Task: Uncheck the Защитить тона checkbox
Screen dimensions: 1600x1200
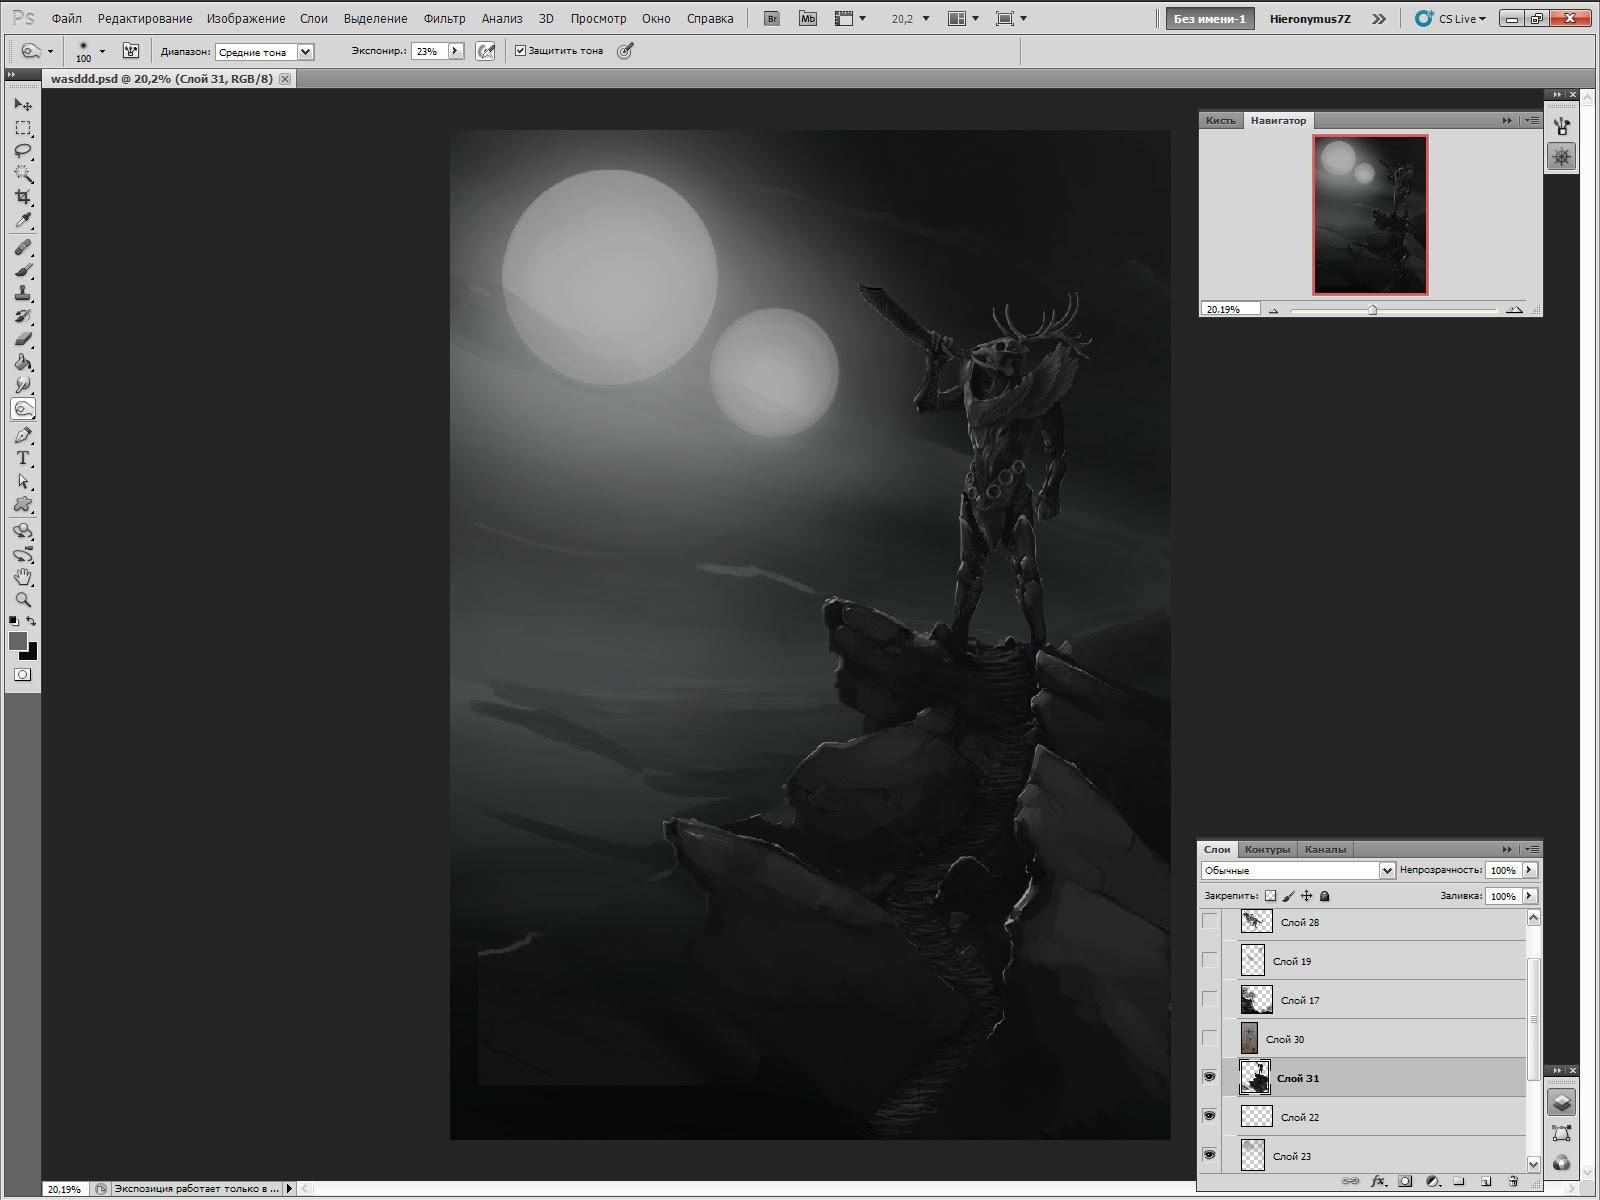Action: (x=520, y=51)
